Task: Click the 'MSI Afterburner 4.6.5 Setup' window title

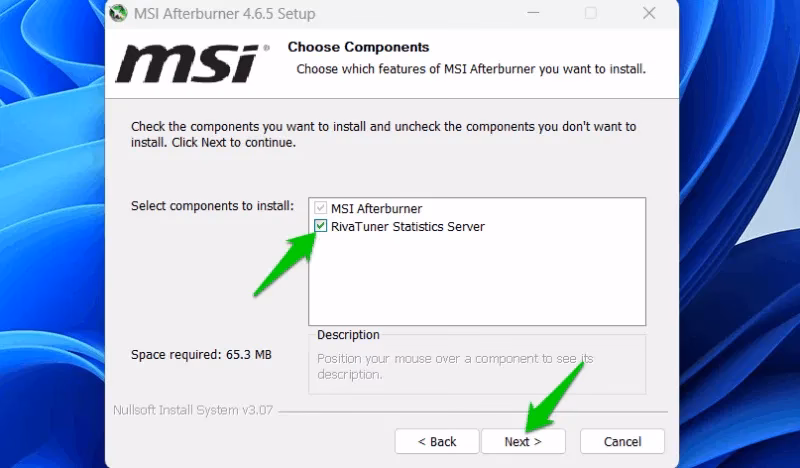Action: [224, 14]
